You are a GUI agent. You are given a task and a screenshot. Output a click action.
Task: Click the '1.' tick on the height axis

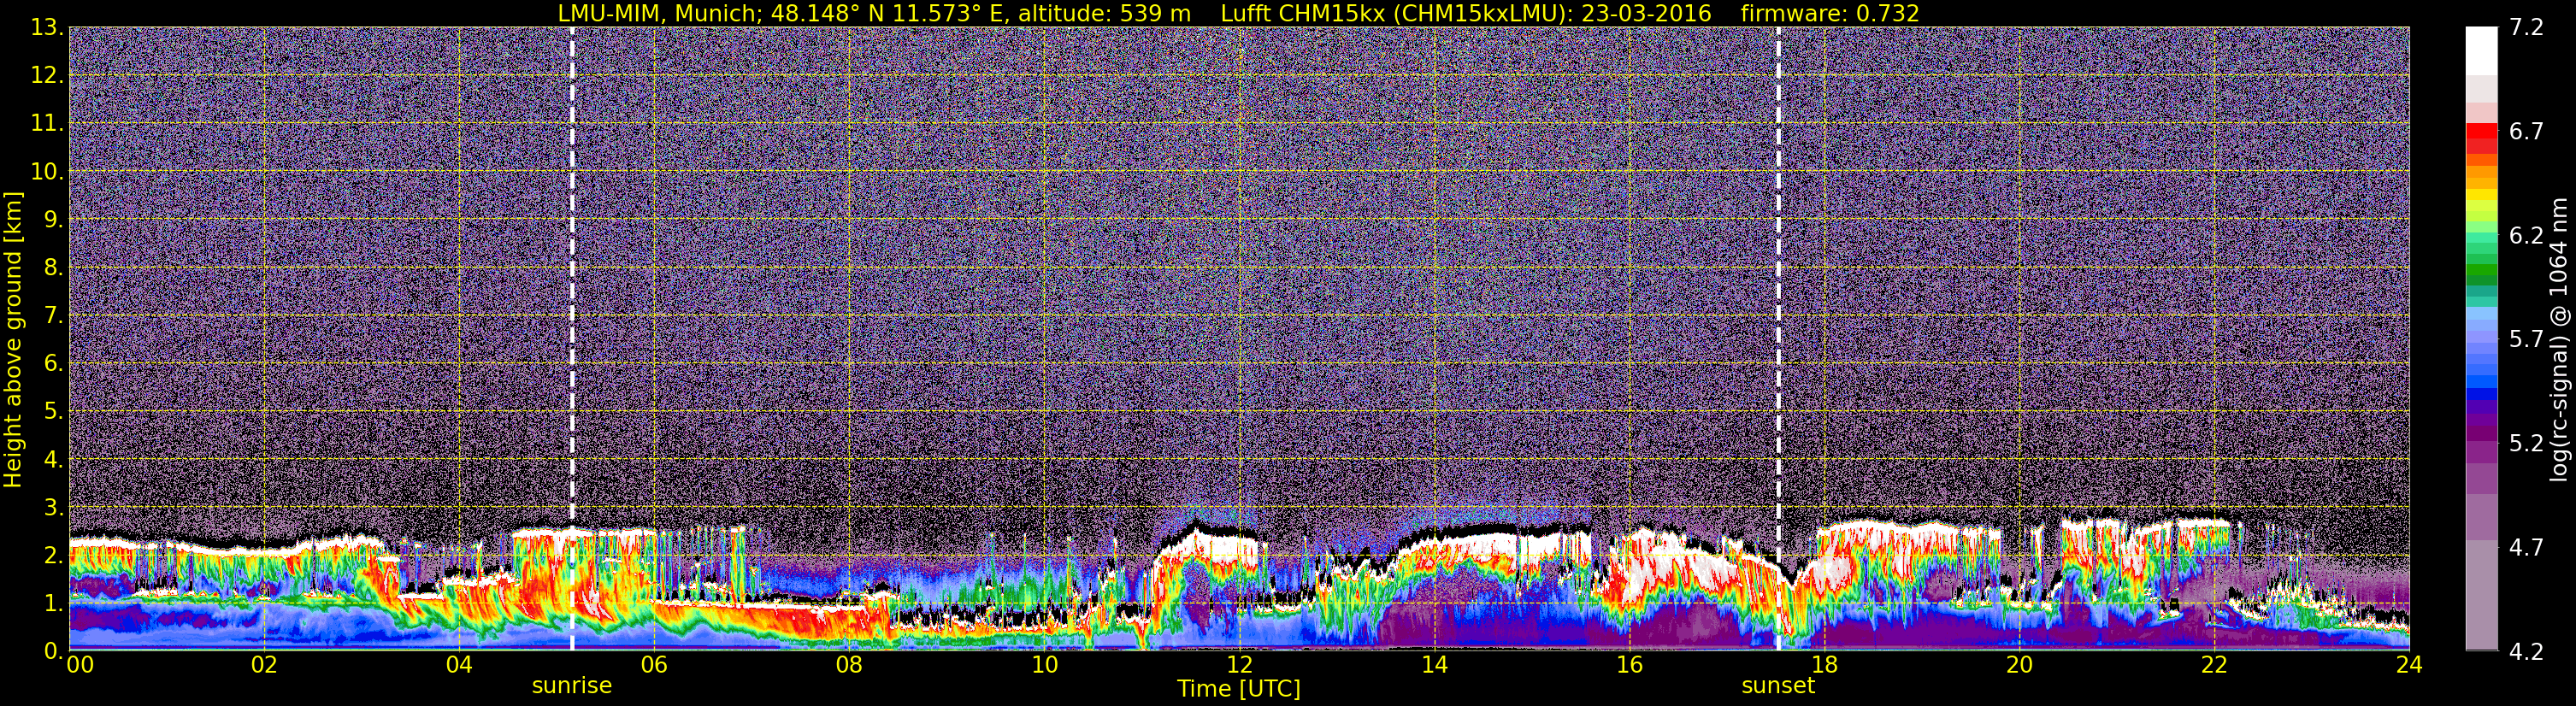(53, 603)
